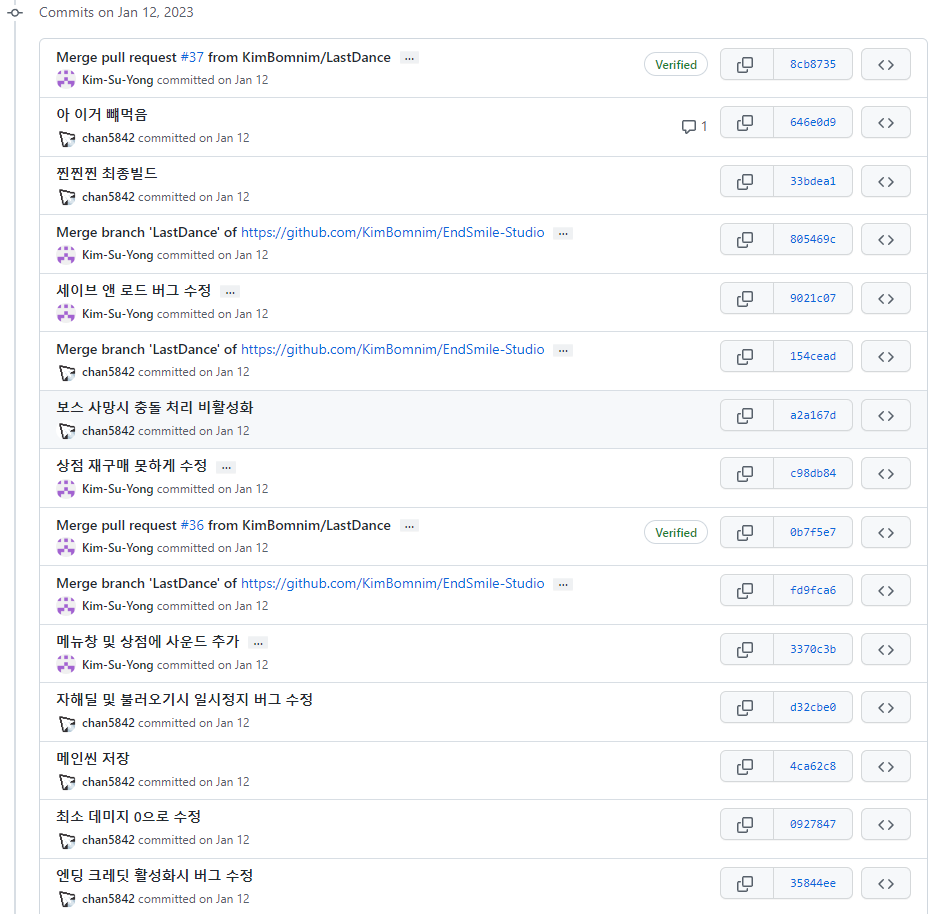Expand '메뉴창 및 상점에 사운드 추가' details
Viewport: 941px width, 914px height.
pyautogui.click(x=257, y=642)
